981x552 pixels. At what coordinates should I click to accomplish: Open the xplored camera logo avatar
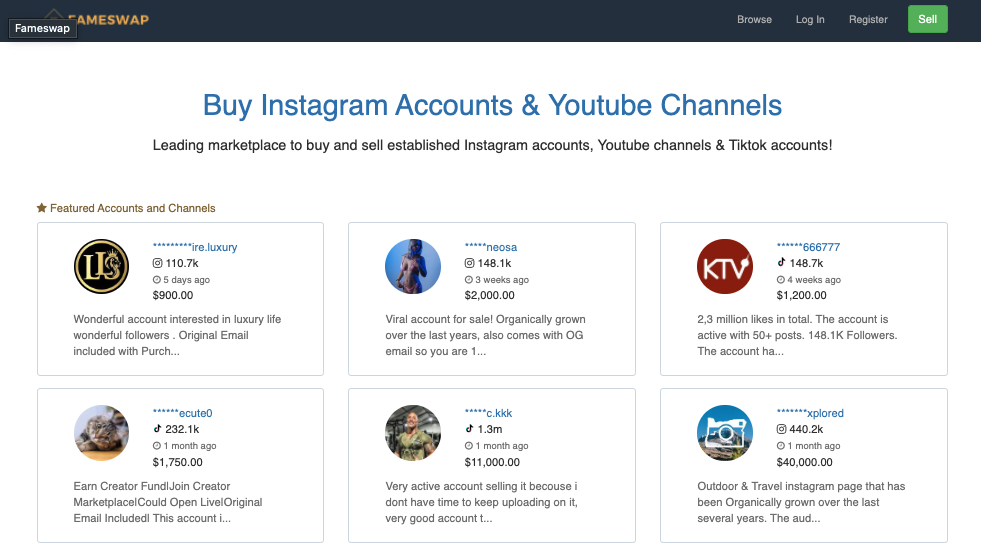pyautogui.click(x=724, y=433)
